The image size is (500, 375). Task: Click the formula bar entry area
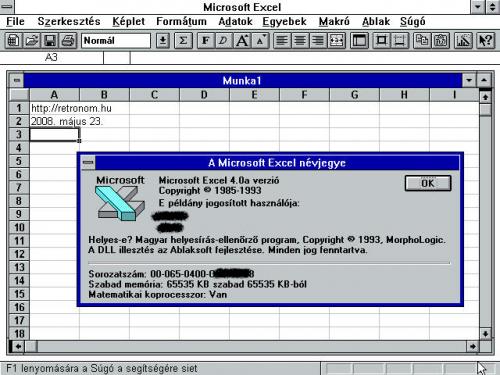coord(315,58)
